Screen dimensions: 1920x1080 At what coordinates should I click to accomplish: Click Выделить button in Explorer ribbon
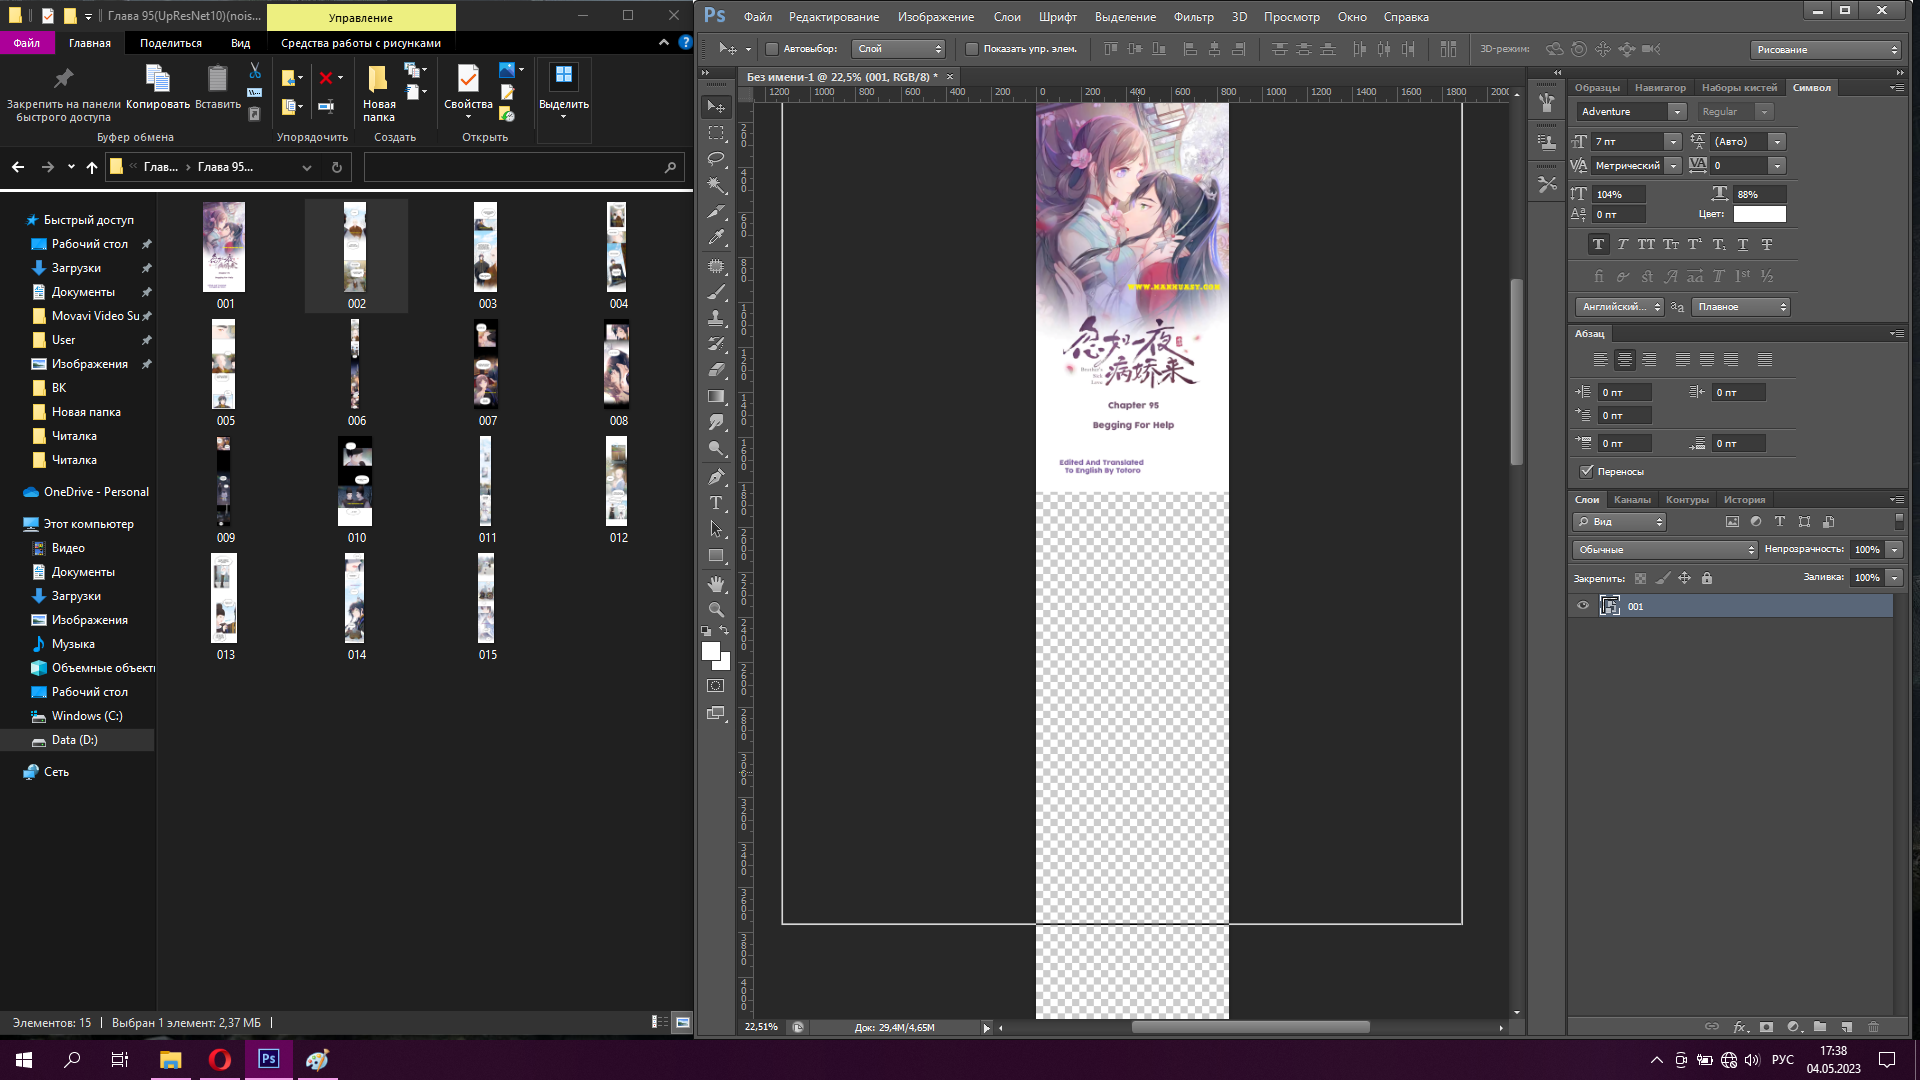click(x=564, y=90)
